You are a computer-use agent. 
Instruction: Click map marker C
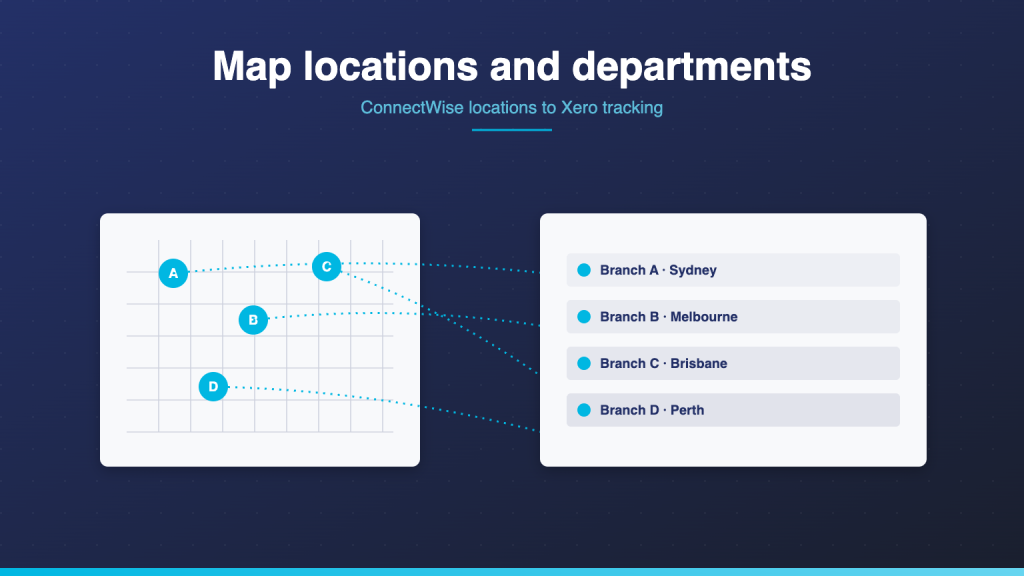click(327, 266)
